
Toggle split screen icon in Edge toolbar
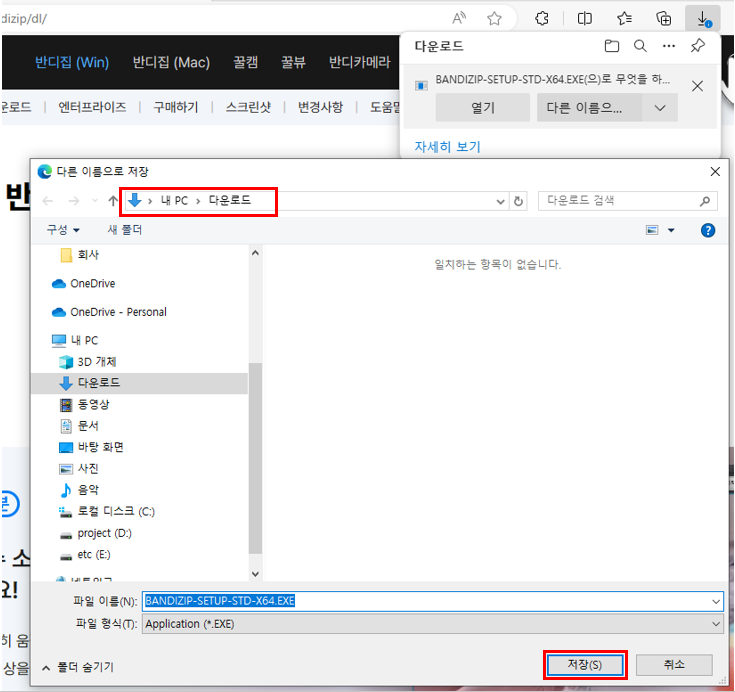[585, 19]
